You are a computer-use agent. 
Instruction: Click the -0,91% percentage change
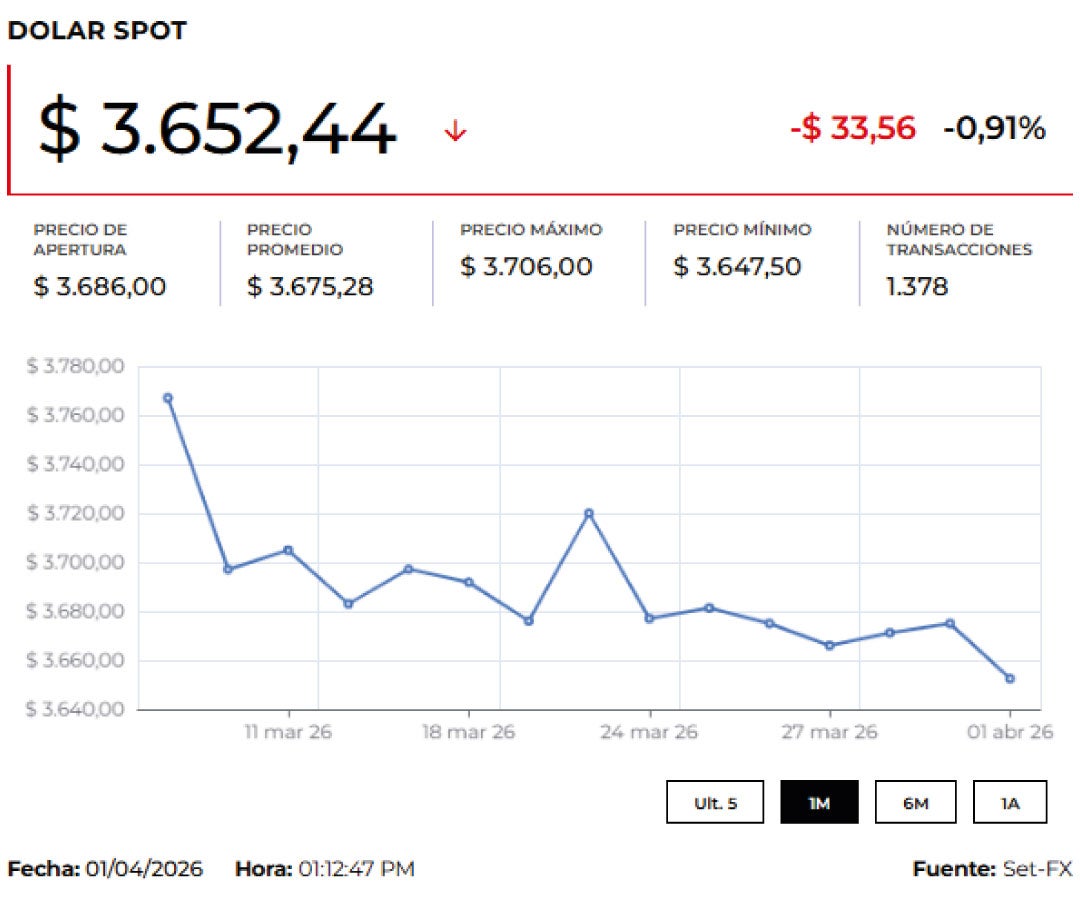pyautogui.click(x=994, y=128)
